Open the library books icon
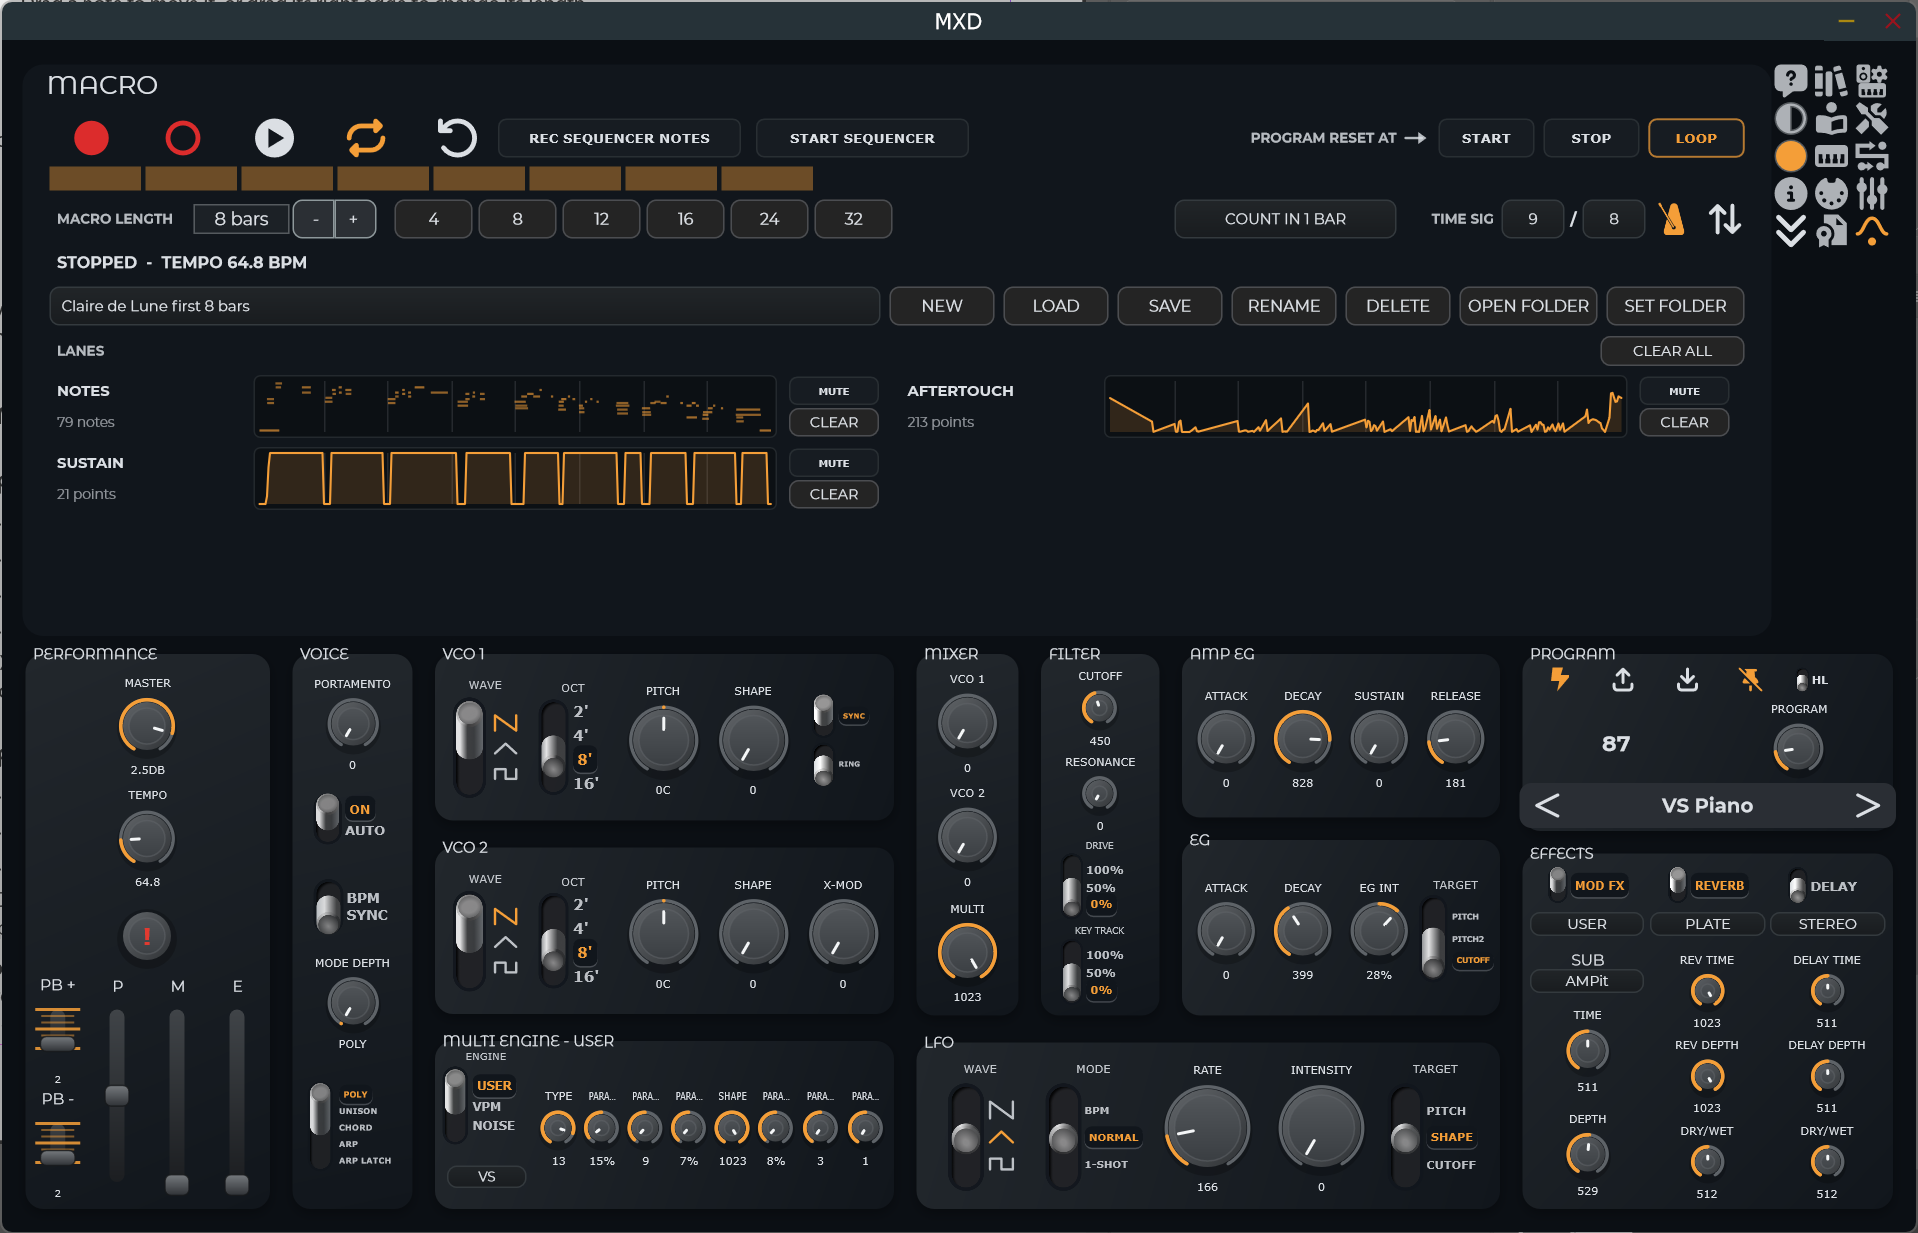 tap(1831, 80)
